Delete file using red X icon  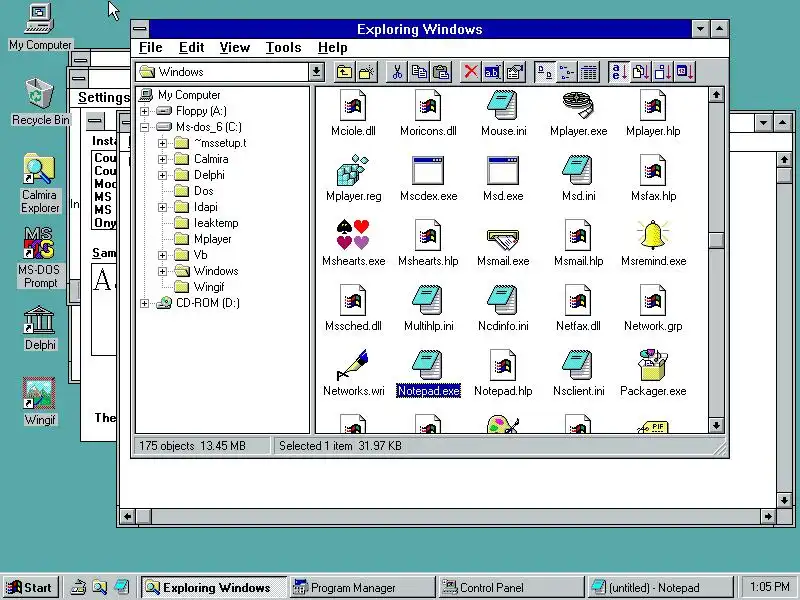[x=471, y=72]
